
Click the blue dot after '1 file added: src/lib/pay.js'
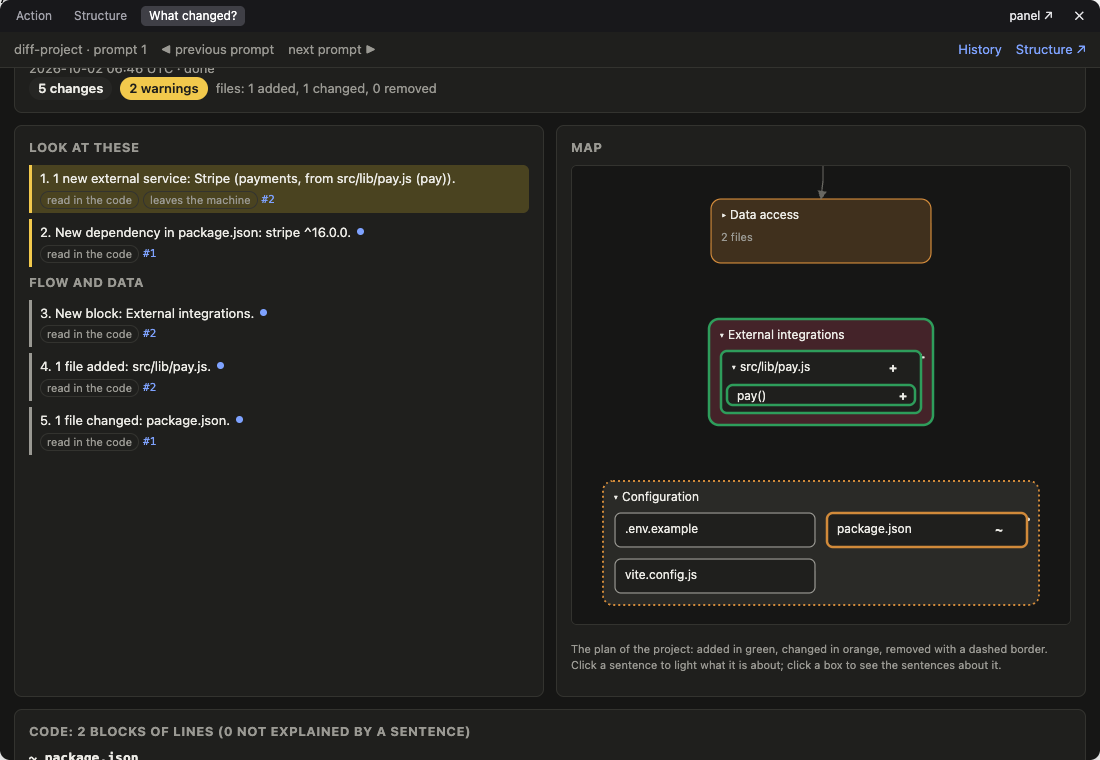[220, 366]
